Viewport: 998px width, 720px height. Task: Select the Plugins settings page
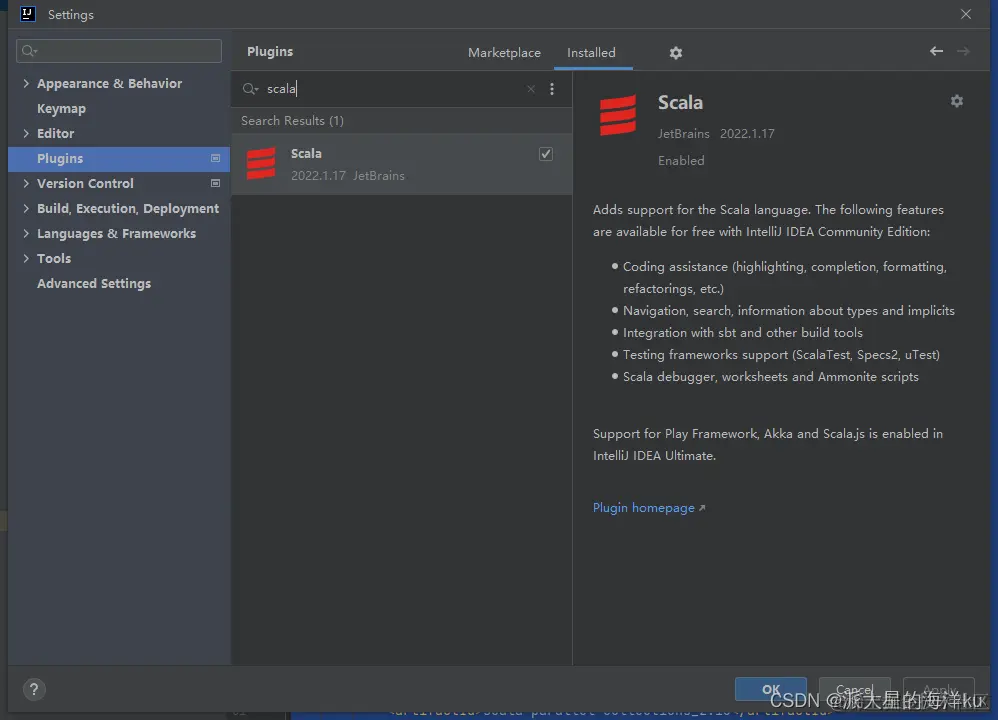click(118, 159)
